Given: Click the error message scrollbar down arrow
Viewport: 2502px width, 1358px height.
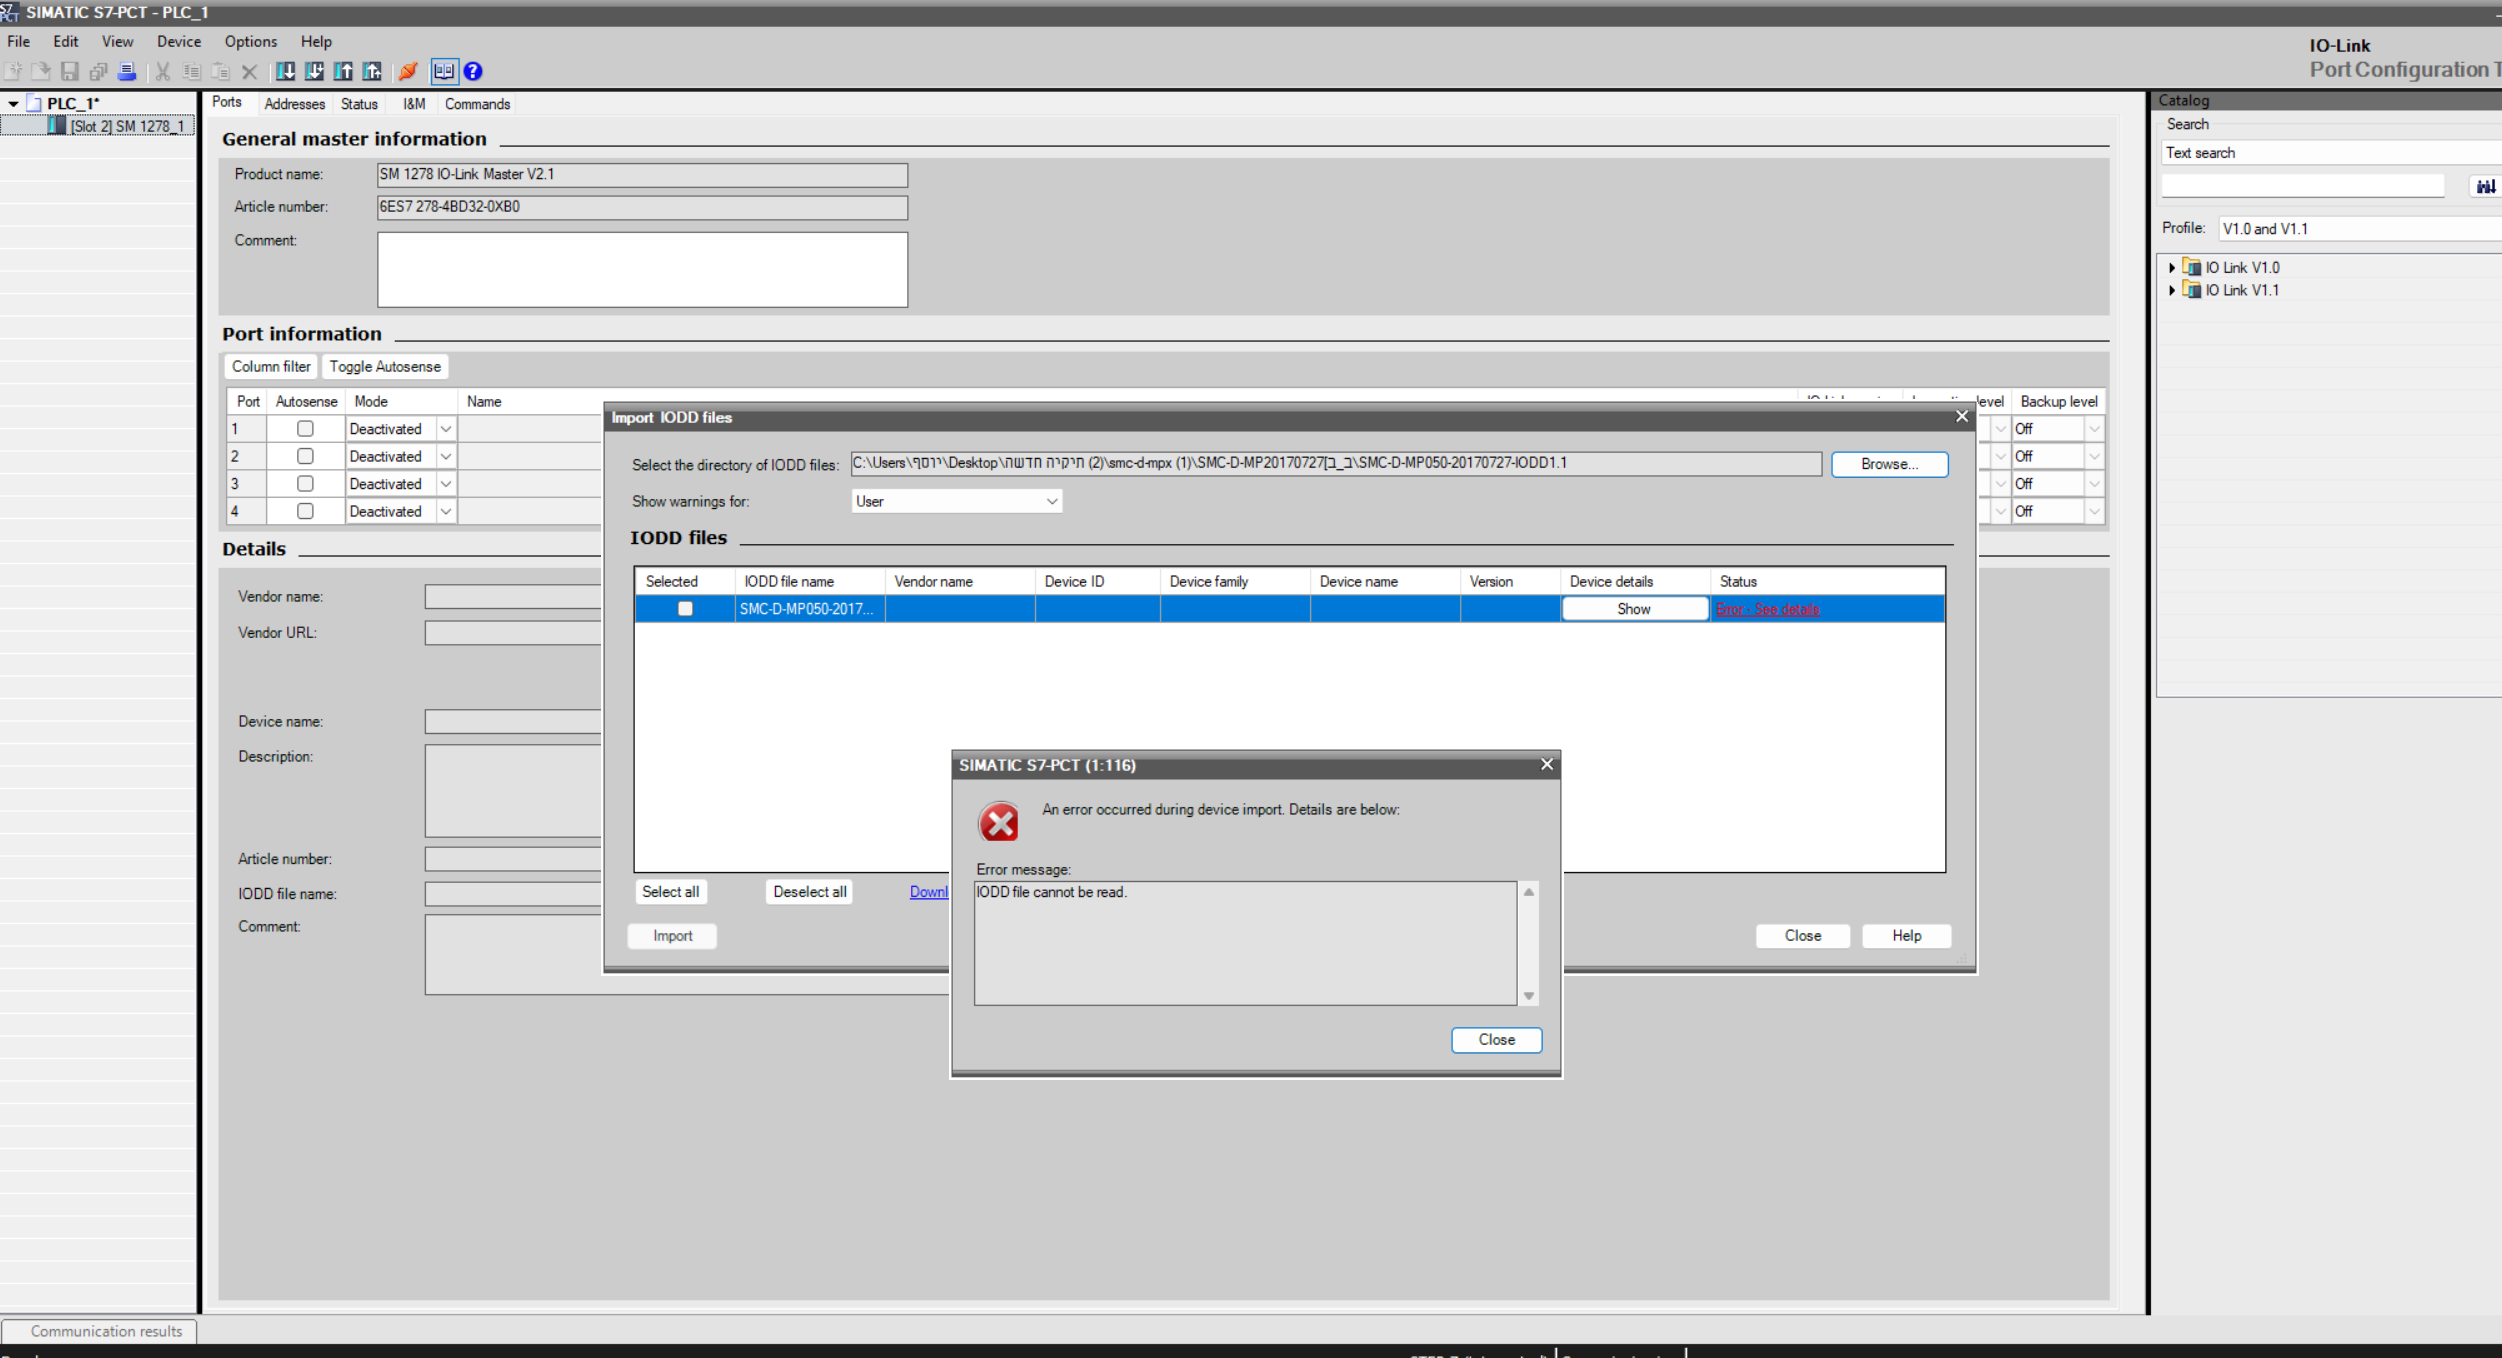Looking at the screenshot, I should tap(1528, 996).
